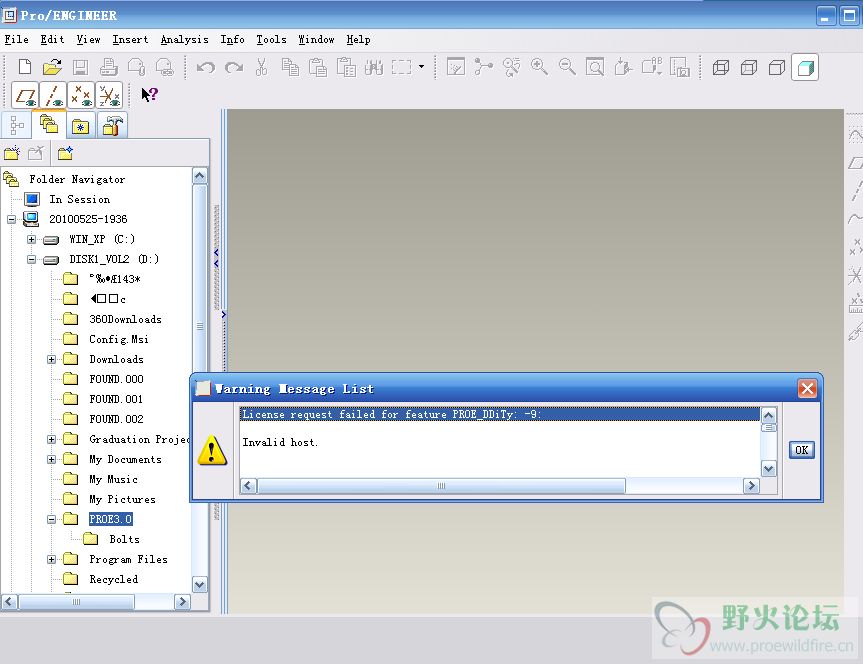Switch to the Model Tree tab
863x664 pixels.
coord(17,126)
